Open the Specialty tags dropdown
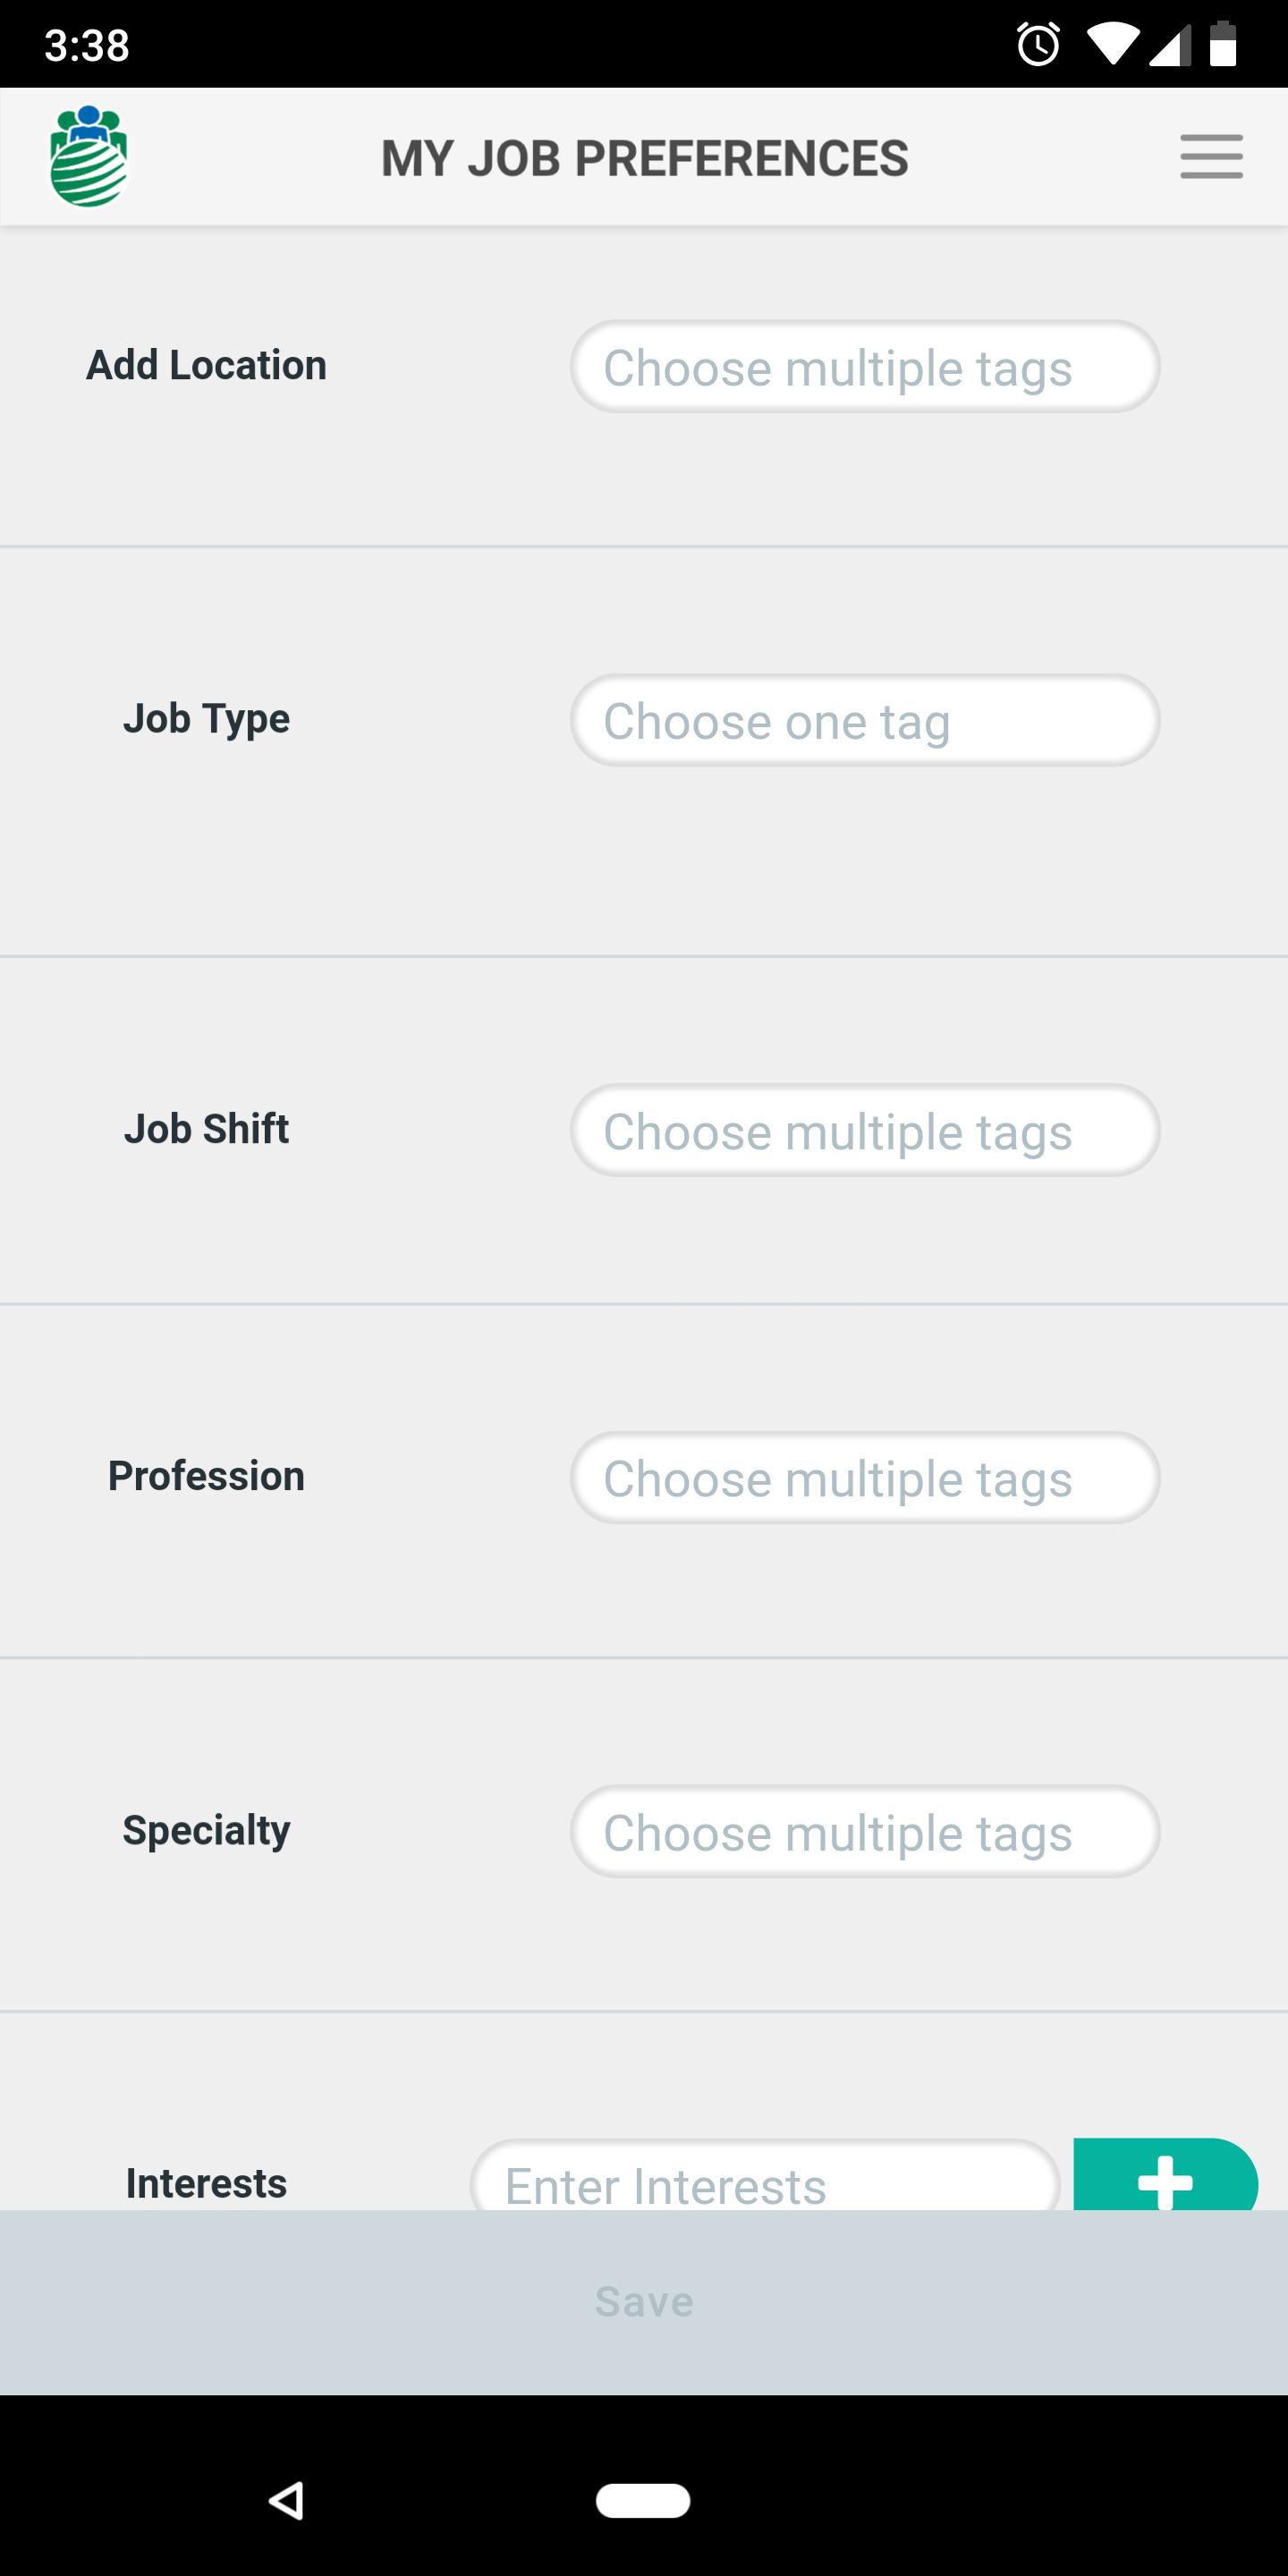 [x=865, y=1831]
